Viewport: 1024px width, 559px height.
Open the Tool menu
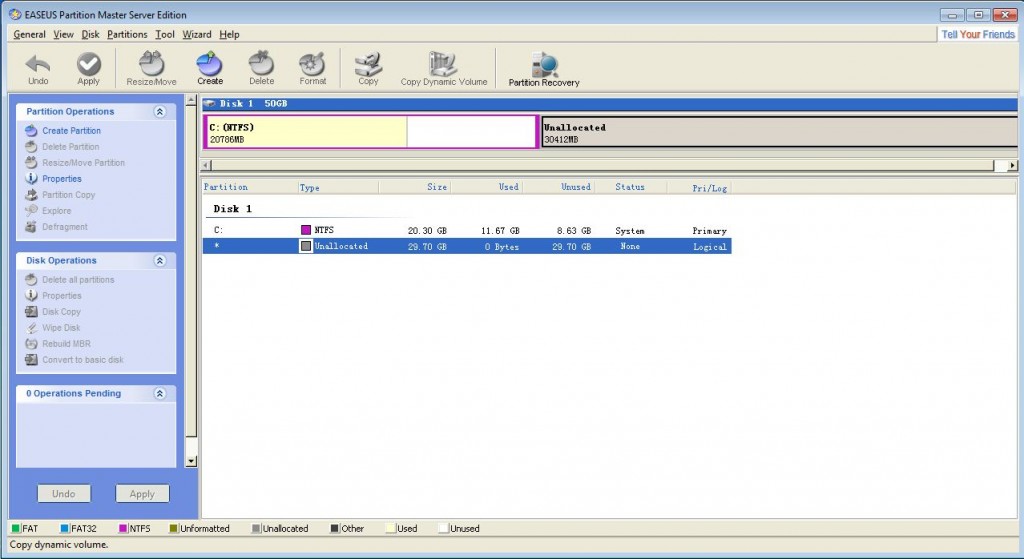165,35
